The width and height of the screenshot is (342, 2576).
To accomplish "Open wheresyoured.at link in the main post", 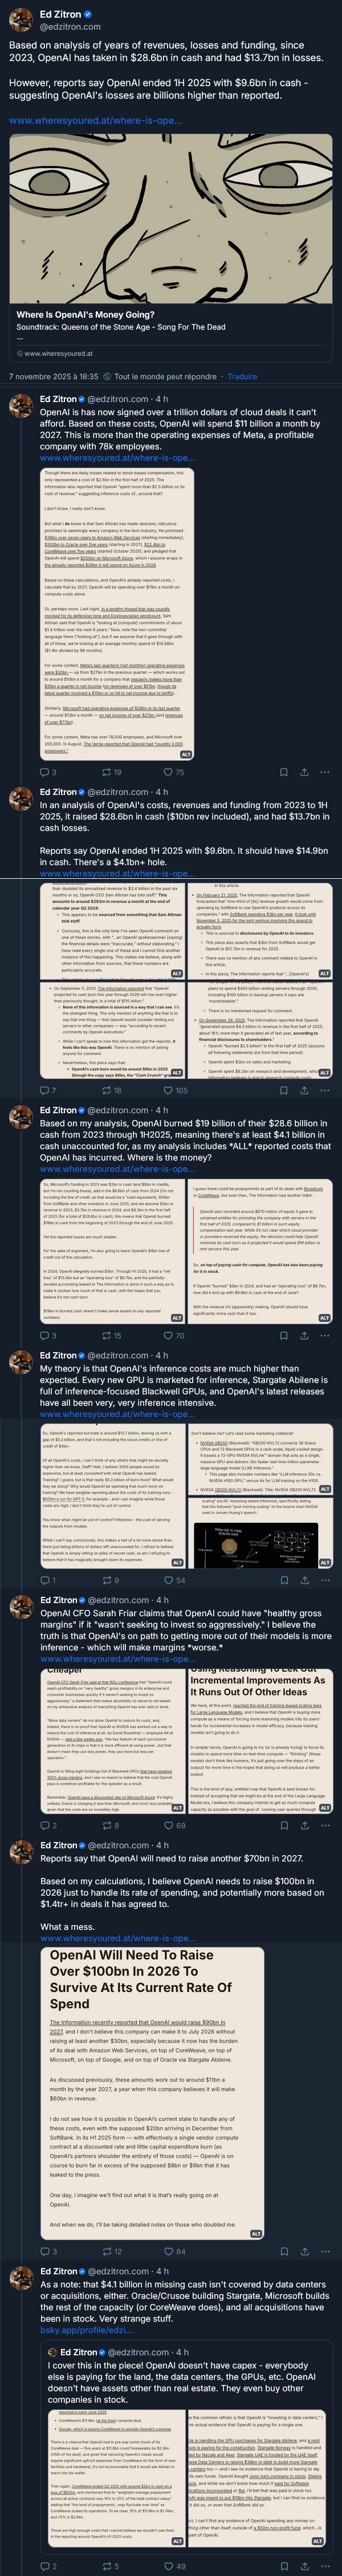I will (95, 120).
